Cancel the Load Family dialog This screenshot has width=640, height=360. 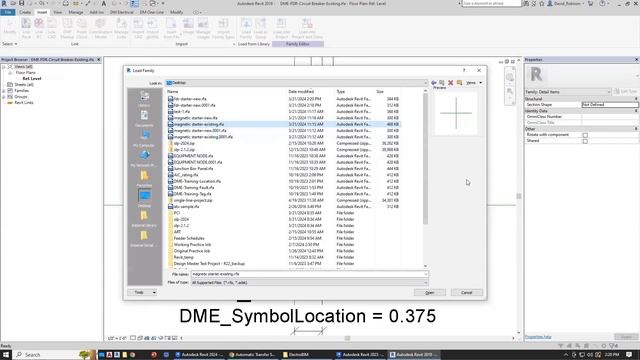click(467, 293)
